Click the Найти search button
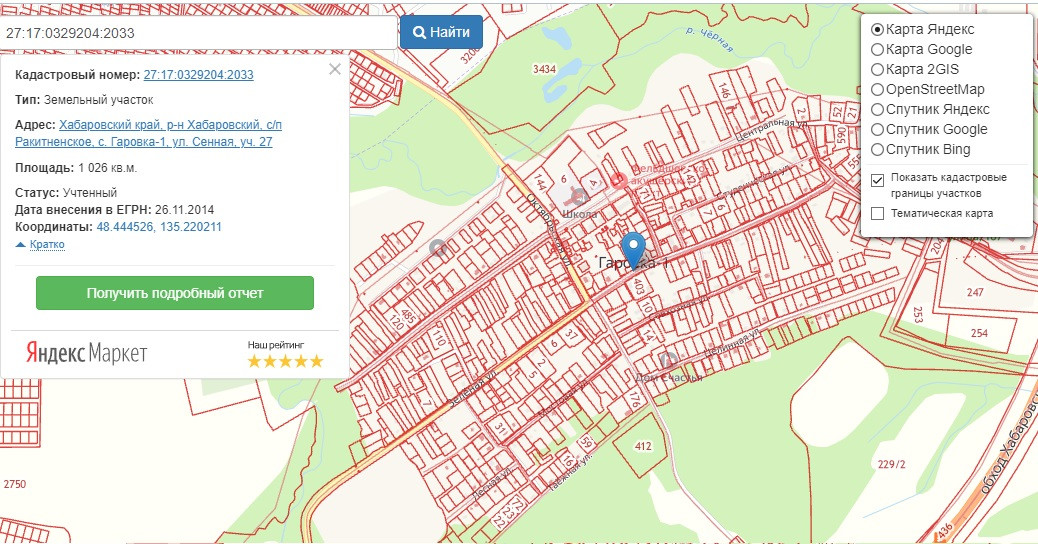Screen dimensions: 1038x544 click(441, 32)
